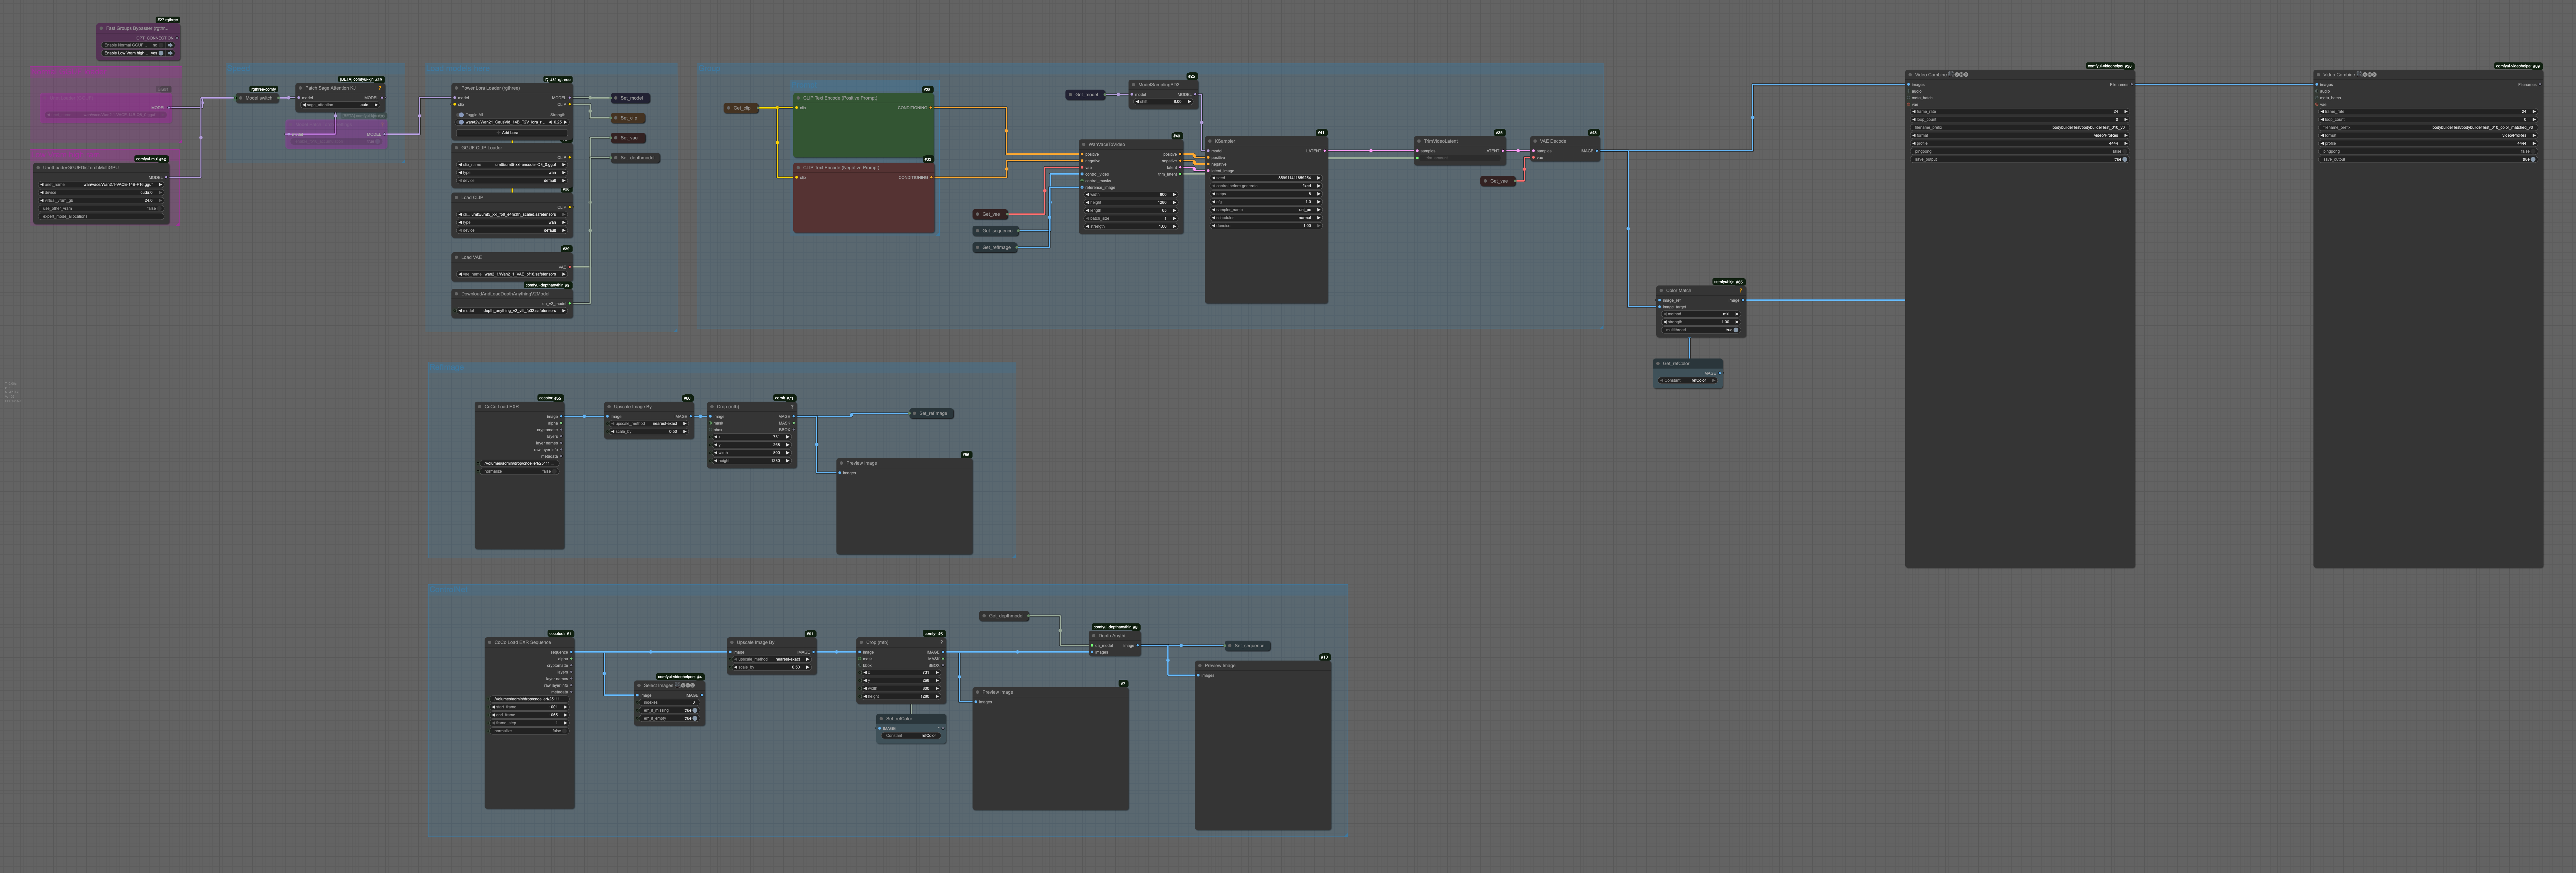Click the Patch Sage Attention help question-mark icon
The height and width of the screenshot is (873, 2576).
coord(380,88)
